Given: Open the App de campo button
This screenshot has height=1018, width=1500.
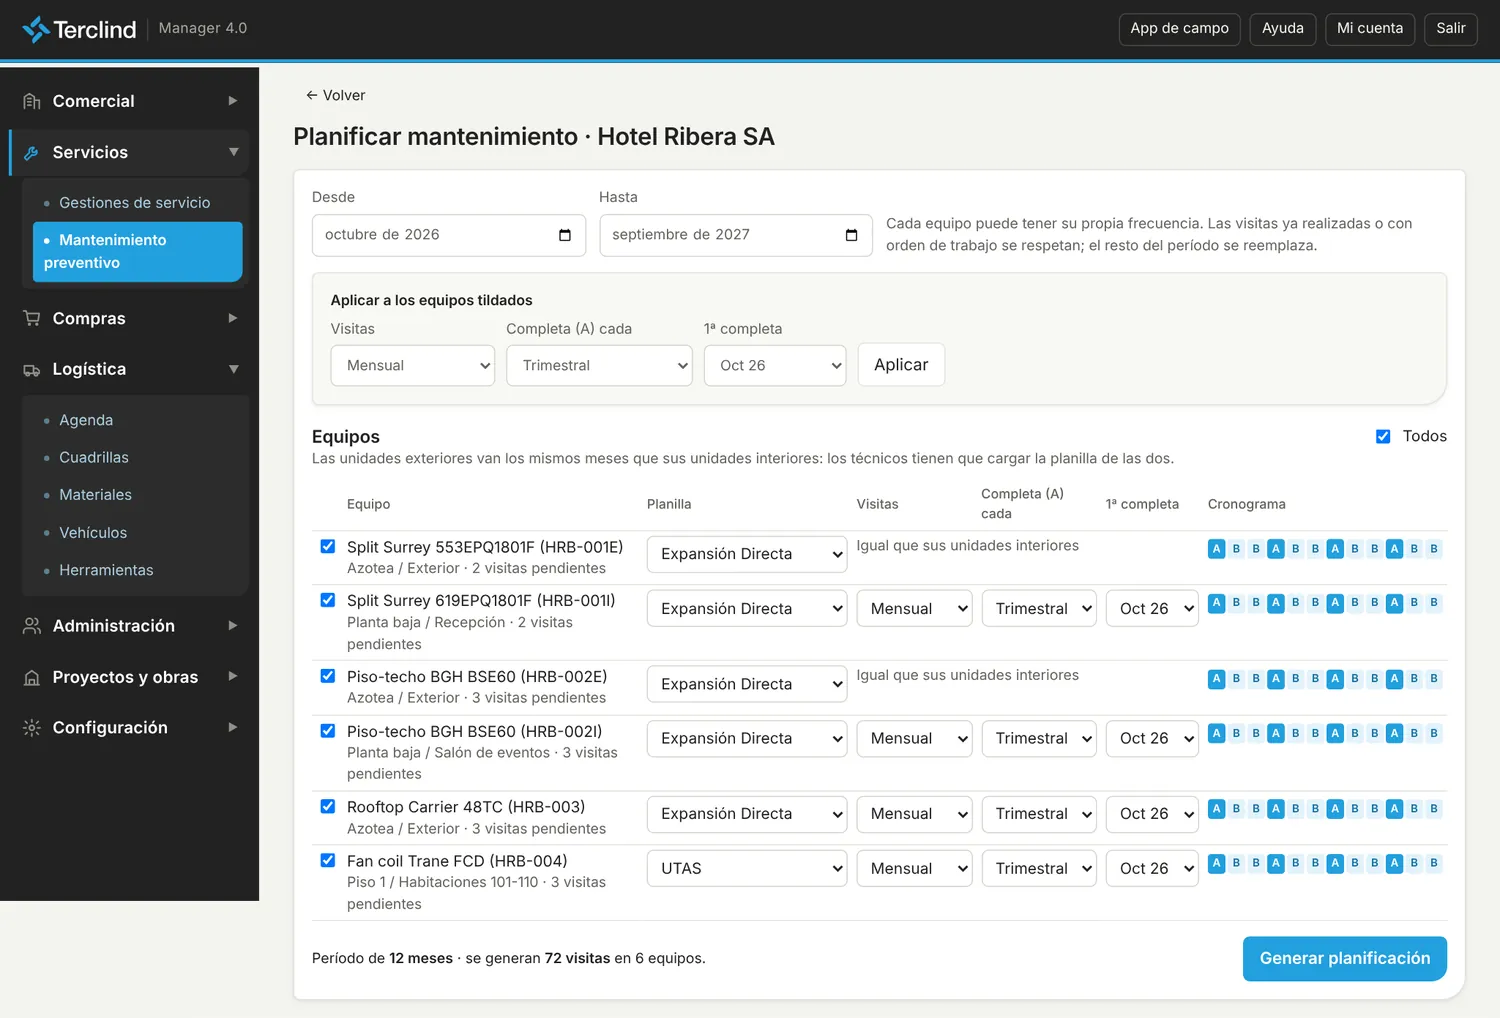Looking at the screenshot, I should pyautogui.click(x=1180, y=29).
